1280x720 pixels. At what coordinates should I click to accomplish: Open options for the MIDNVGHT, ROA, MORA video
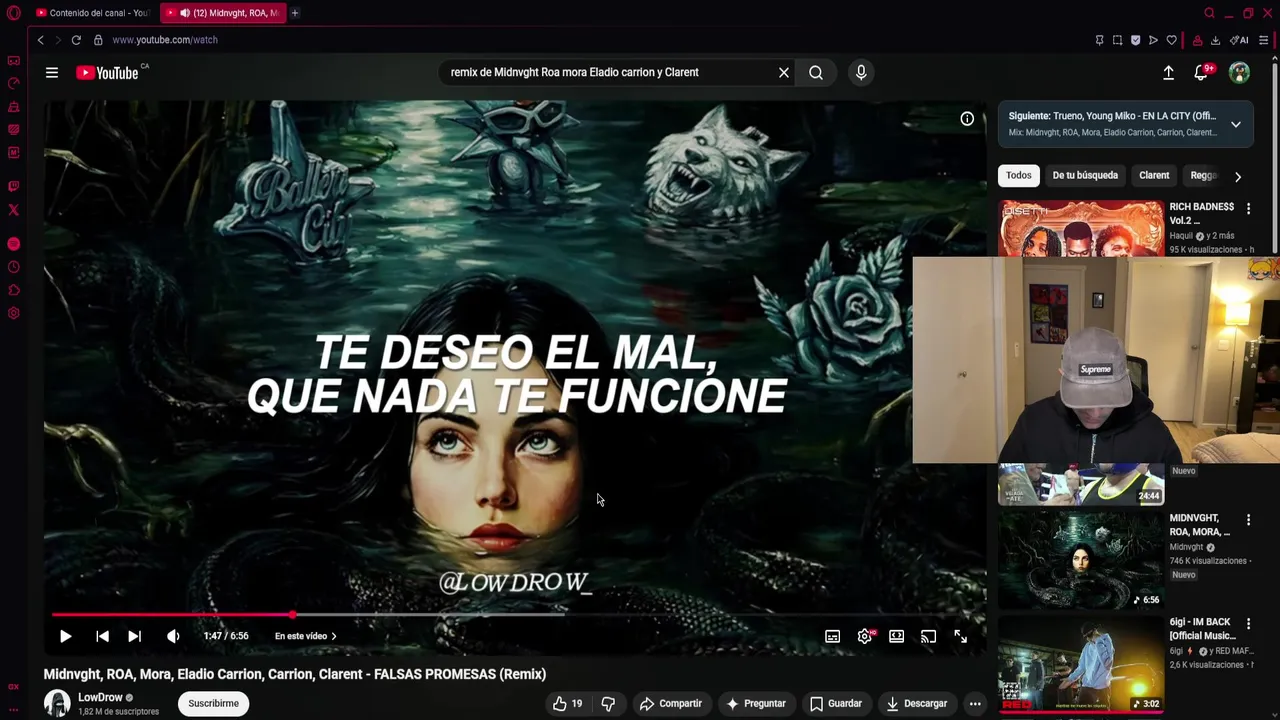coord(1248,520)
